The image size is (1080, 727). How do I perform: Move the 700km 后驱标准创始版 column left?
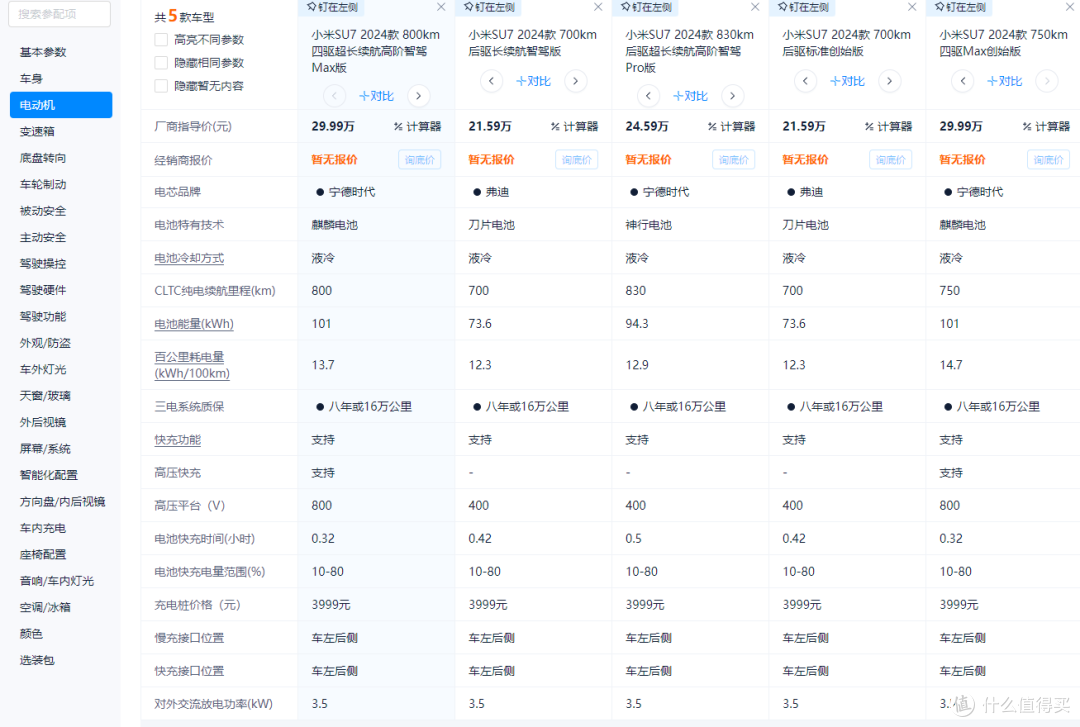(805, 81)
